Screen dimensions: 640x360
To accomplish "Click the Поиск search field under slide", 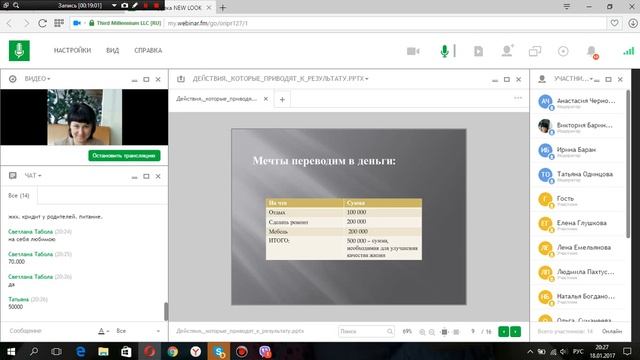I will 362,331.
